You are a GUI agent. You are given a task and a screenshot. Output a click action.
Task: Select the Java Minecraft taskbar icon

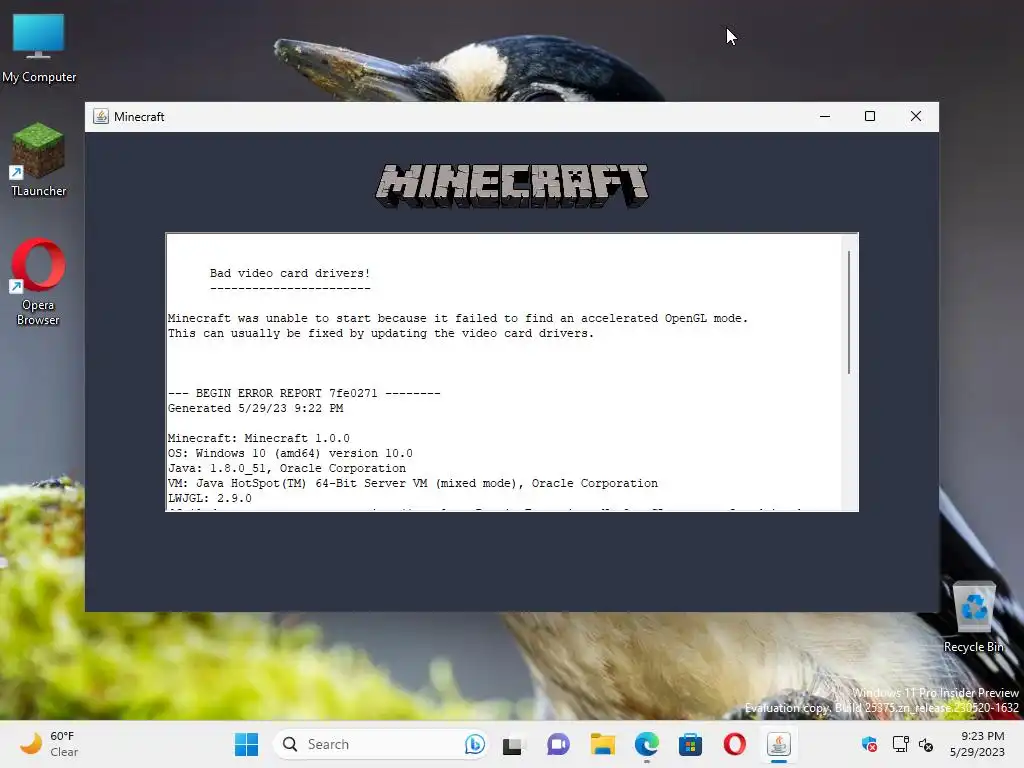point(778,744)
